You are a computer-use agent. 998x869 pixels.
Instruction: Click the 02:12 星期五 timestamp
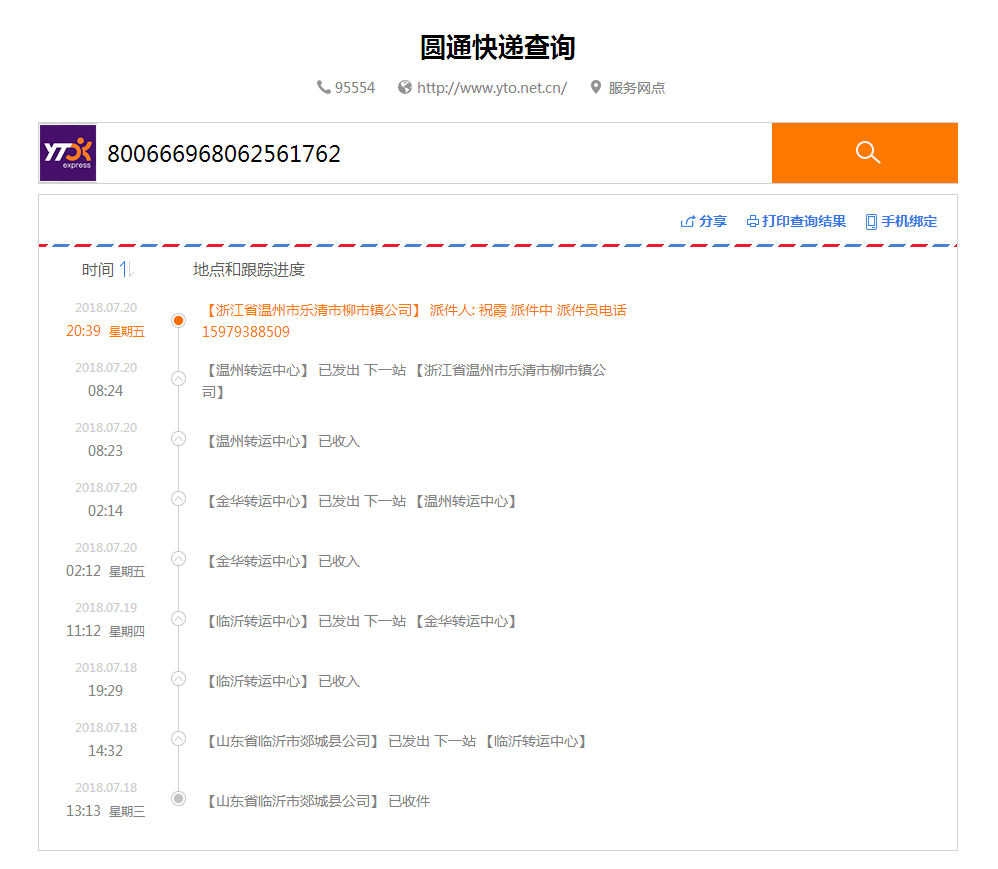106,571
